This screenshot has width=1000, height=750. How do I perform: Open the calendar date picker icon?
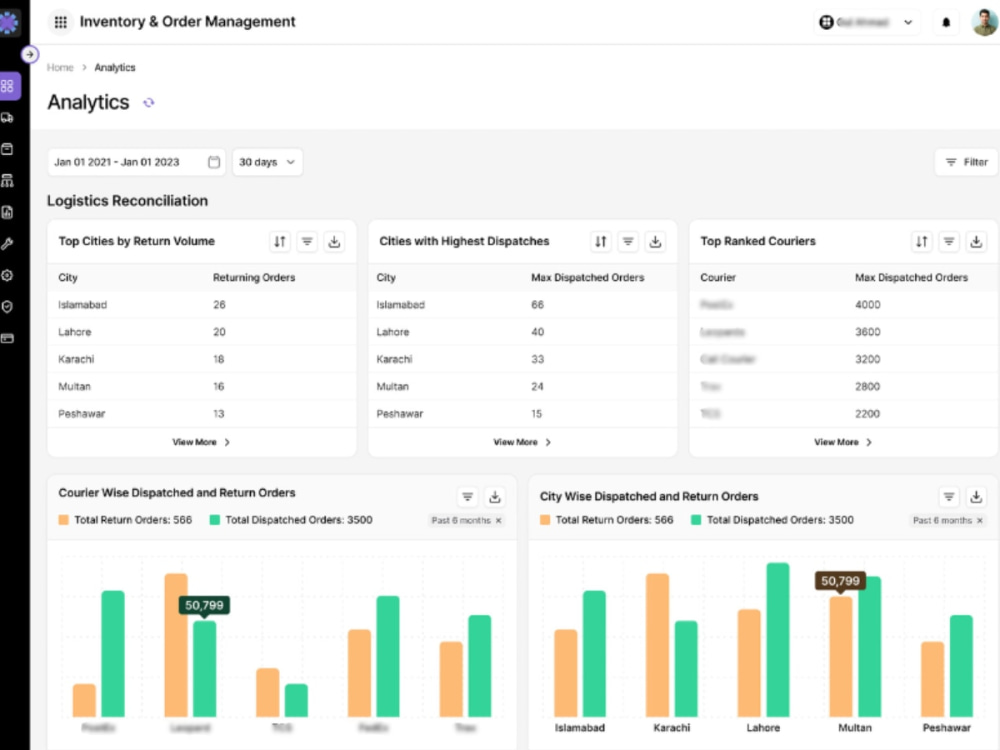point(214,162)
